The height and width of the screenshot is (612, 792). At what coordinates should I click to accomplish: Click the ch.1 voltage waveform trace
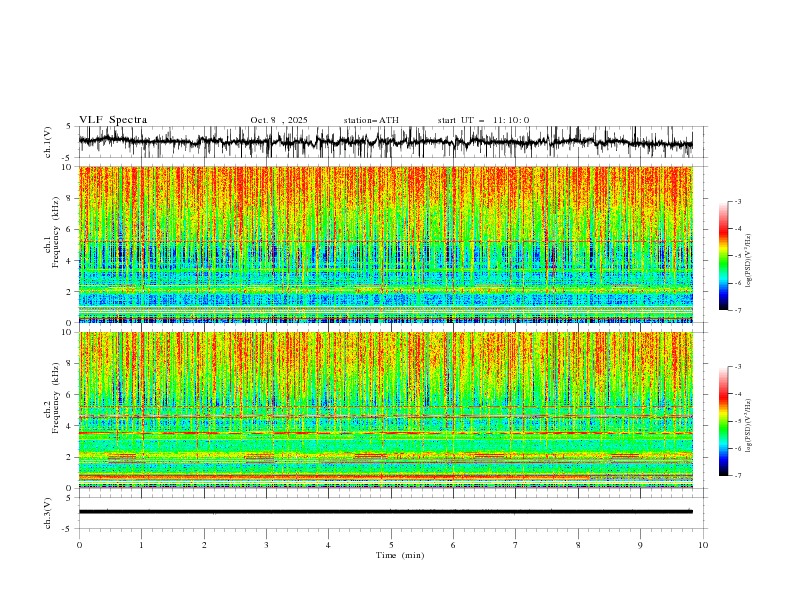385,142
